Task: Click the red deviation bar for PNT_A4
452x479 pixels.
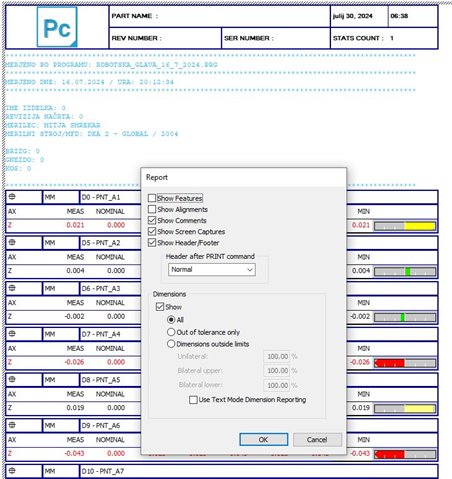Action: (389, 363)
